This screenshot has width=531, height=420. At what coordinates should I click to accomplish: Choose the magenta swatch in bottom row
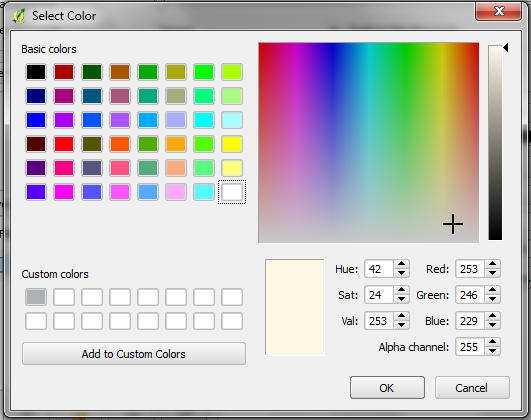pos(64,192)
